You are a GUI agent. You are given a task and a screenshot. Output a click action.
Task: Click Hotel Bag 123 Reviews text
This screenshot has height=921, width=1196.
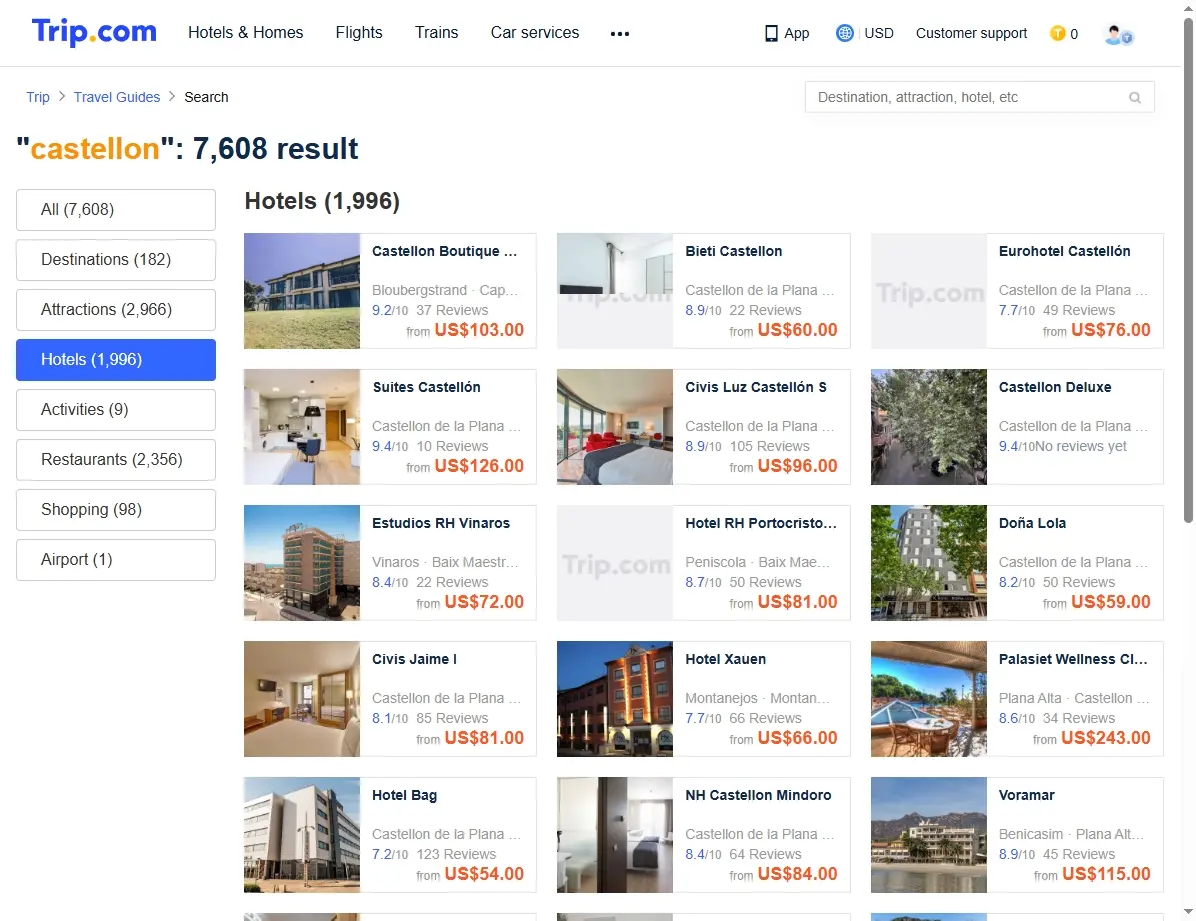tap(456, 854)
